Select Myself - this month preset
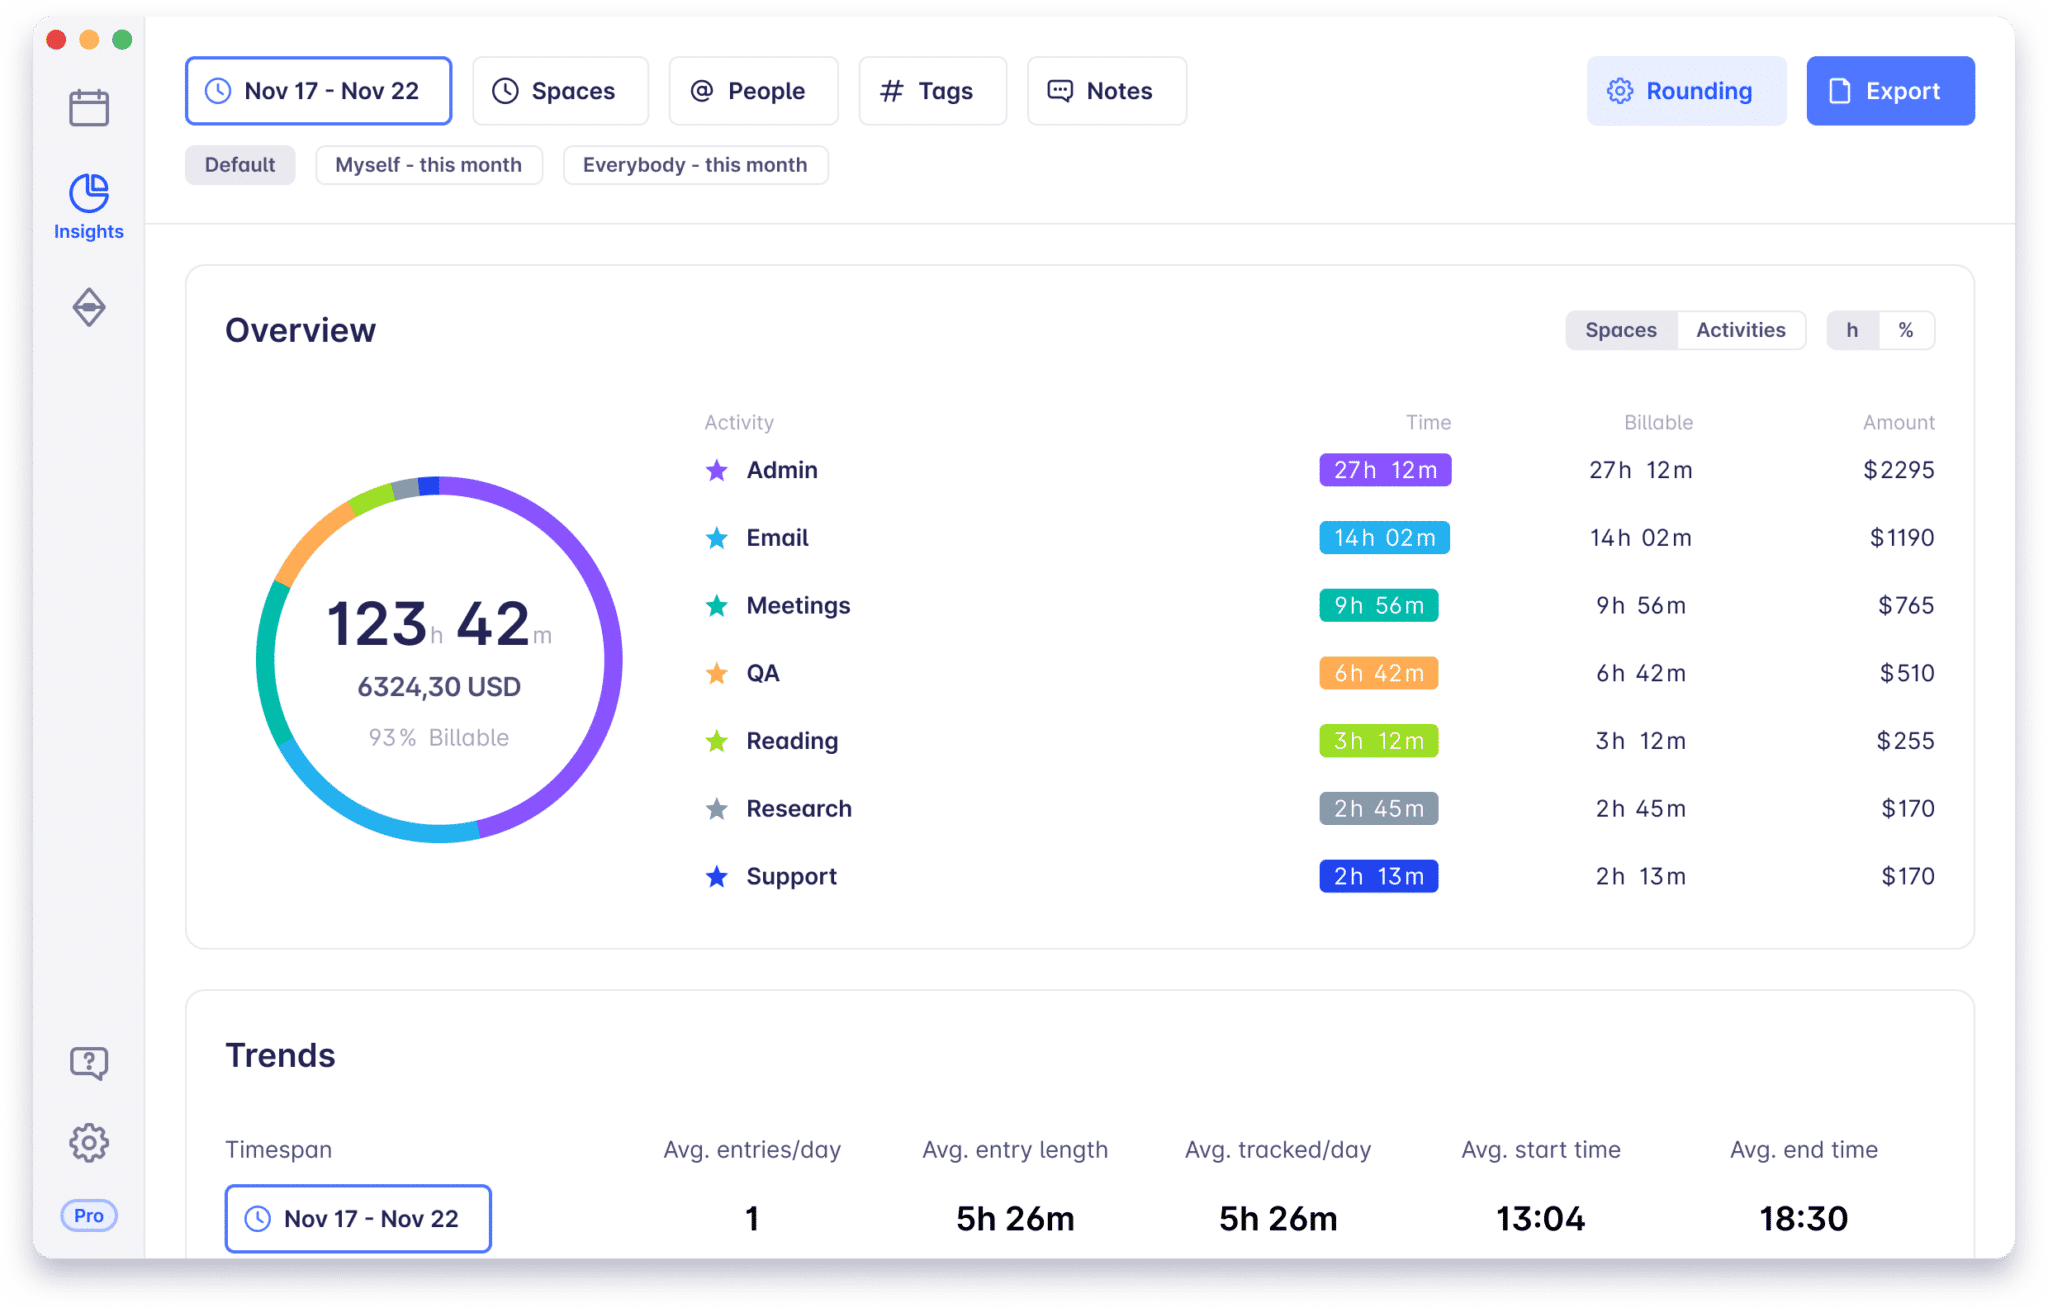This screenshot has width=2048, height=1308. [x=427, y=164]
